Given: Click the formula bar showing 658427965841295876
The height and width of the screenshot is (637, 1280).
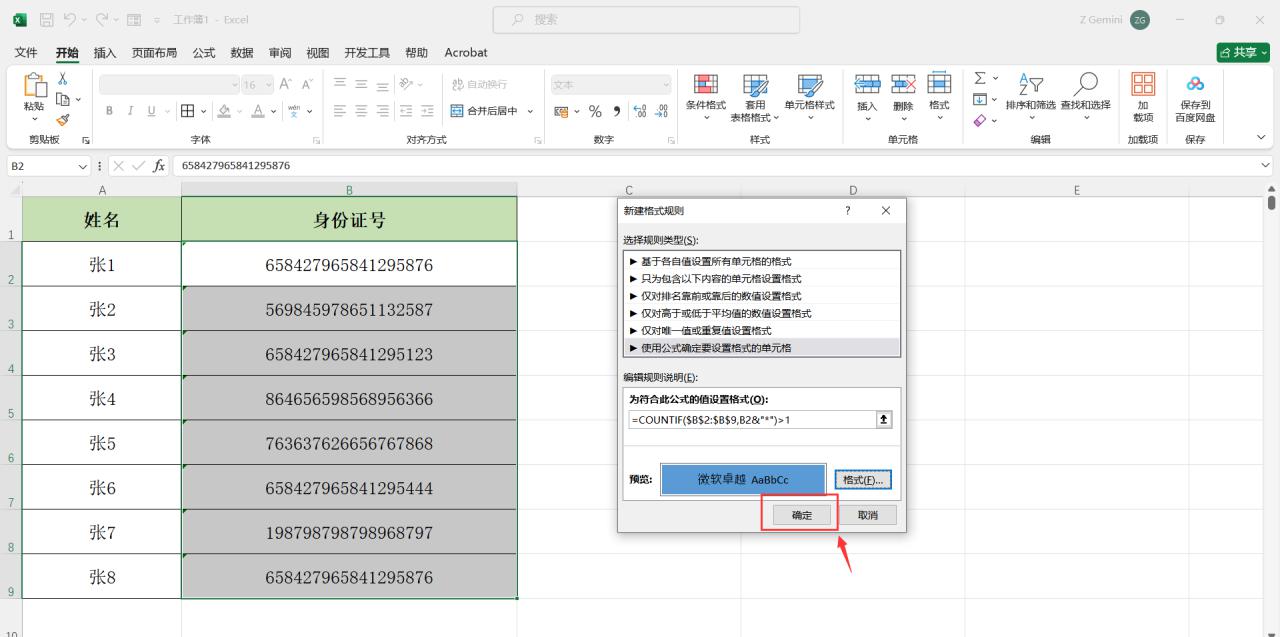Looking at the screenshot, I should [715, 166].
